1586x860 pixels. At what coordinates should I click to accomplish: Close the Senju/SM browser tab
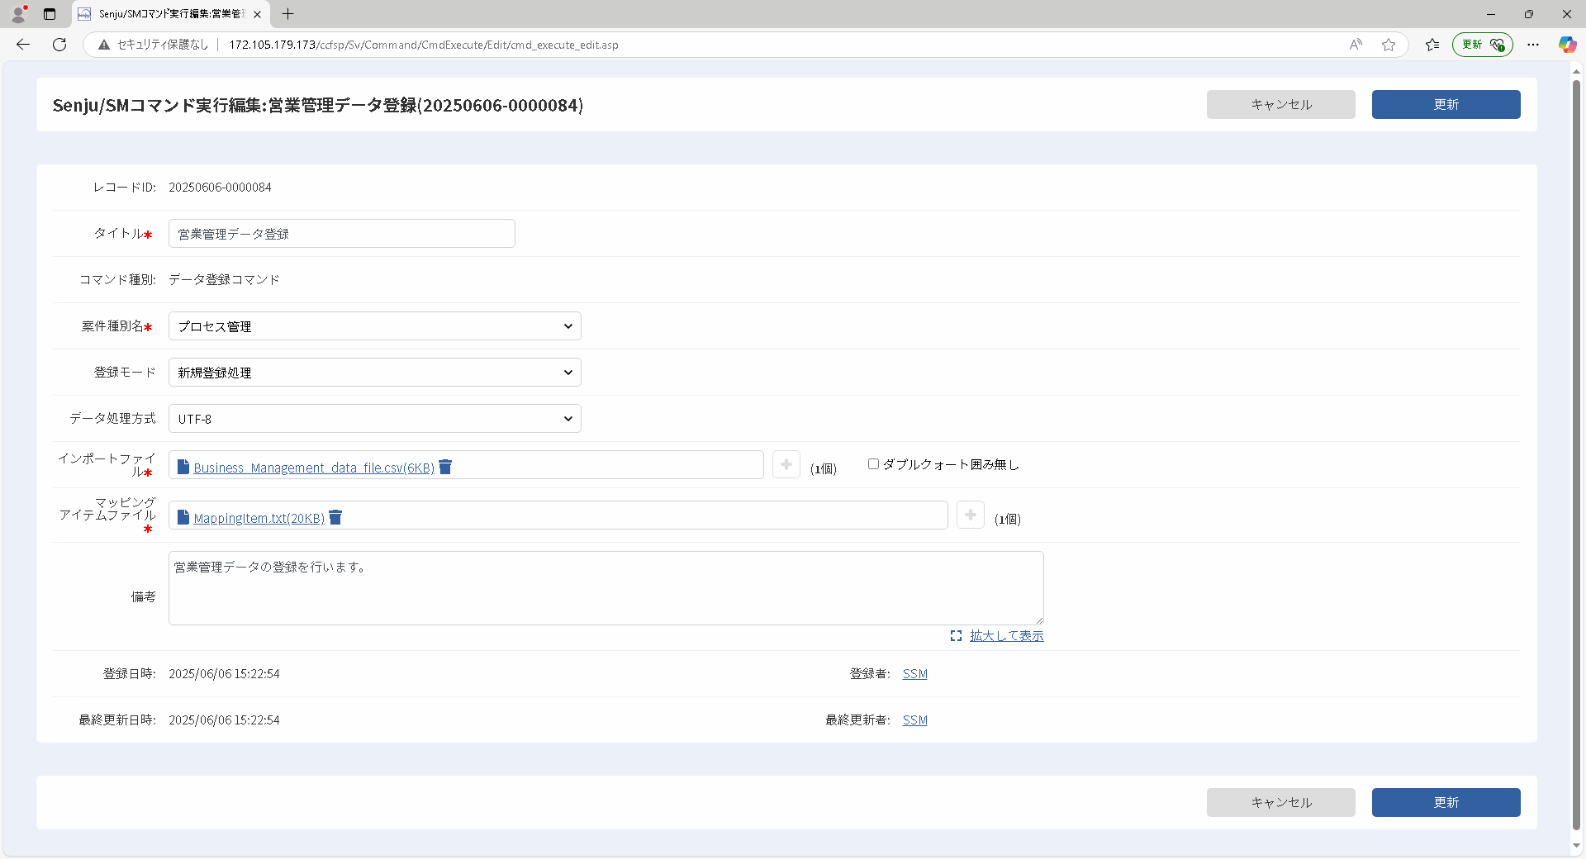click(x=257, y=14)
